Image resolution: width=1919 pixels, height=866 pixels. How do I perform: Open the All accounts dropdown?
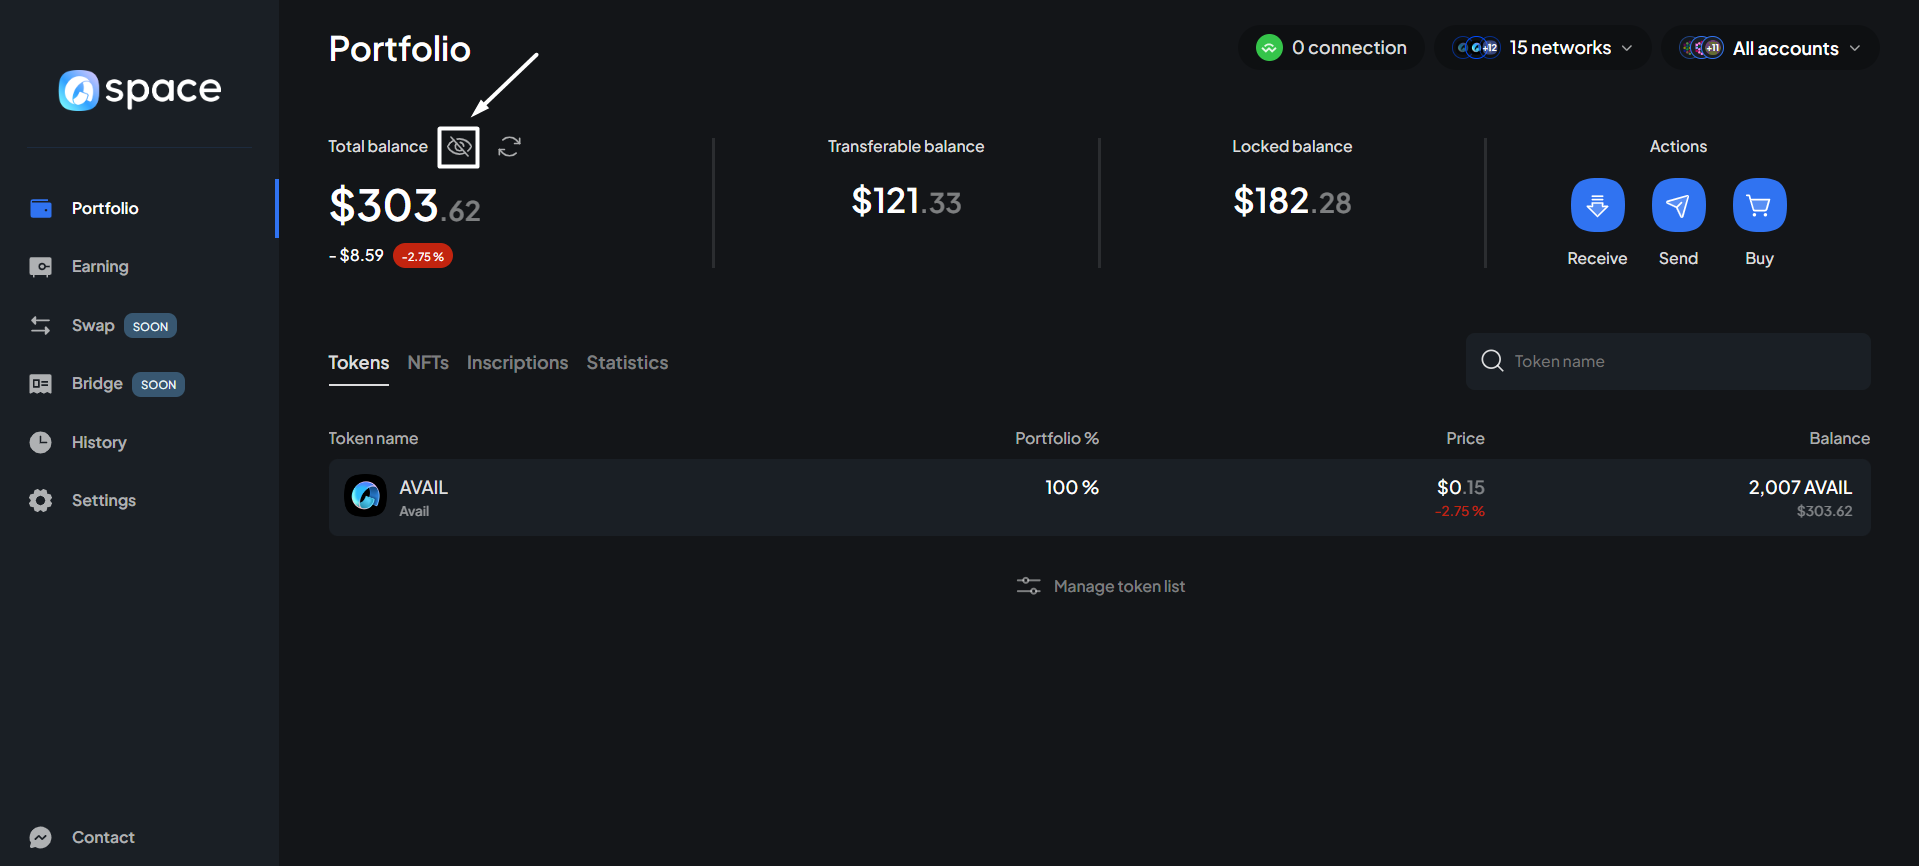[1770, 48]
